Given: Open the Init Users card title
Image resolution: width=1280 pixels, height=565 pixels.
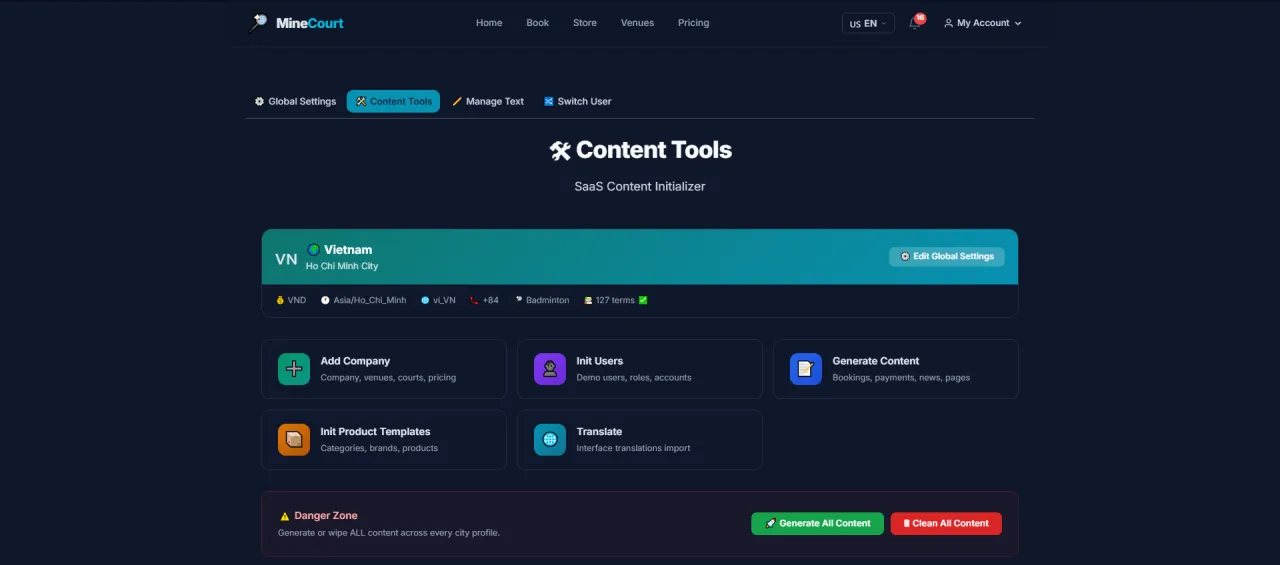Looking at the screenshot, I should (x=600, y=361).
